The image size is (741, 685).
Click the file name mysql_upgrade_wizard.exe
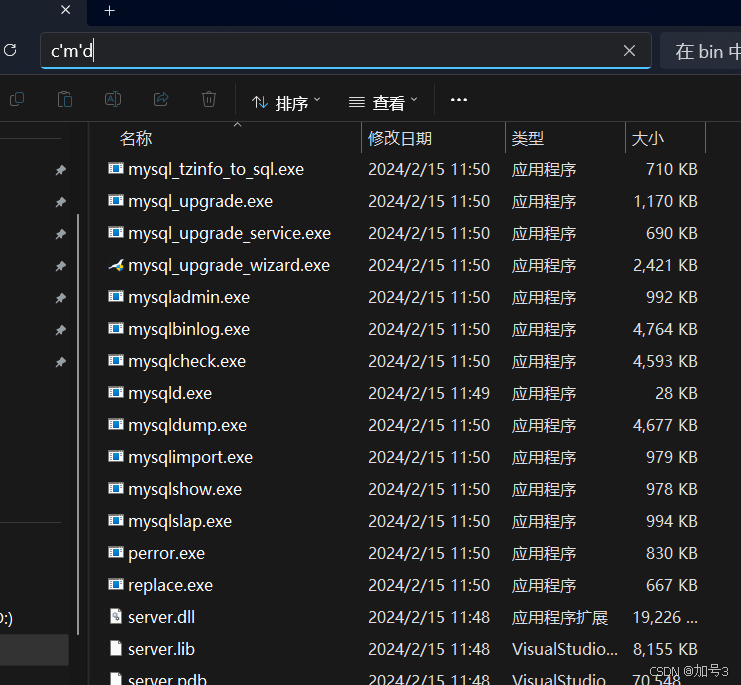click(229, 265)
